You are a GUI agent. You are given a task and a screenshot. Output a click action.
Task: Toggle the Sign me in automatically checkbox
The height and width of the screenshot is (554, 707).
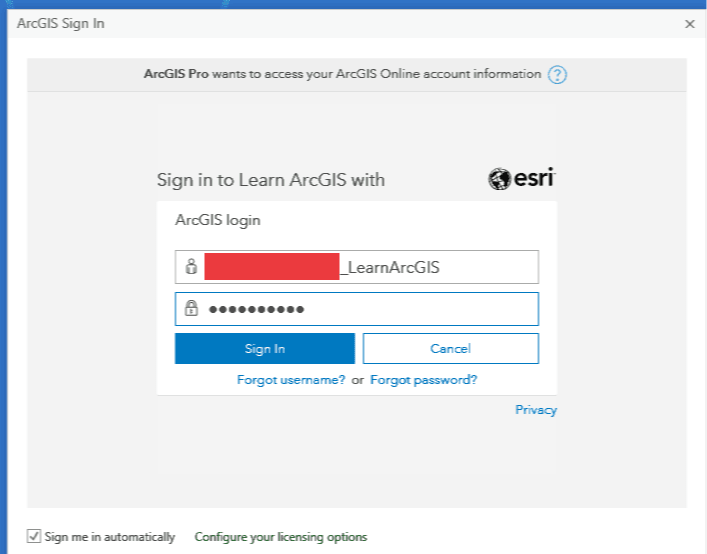34,536
